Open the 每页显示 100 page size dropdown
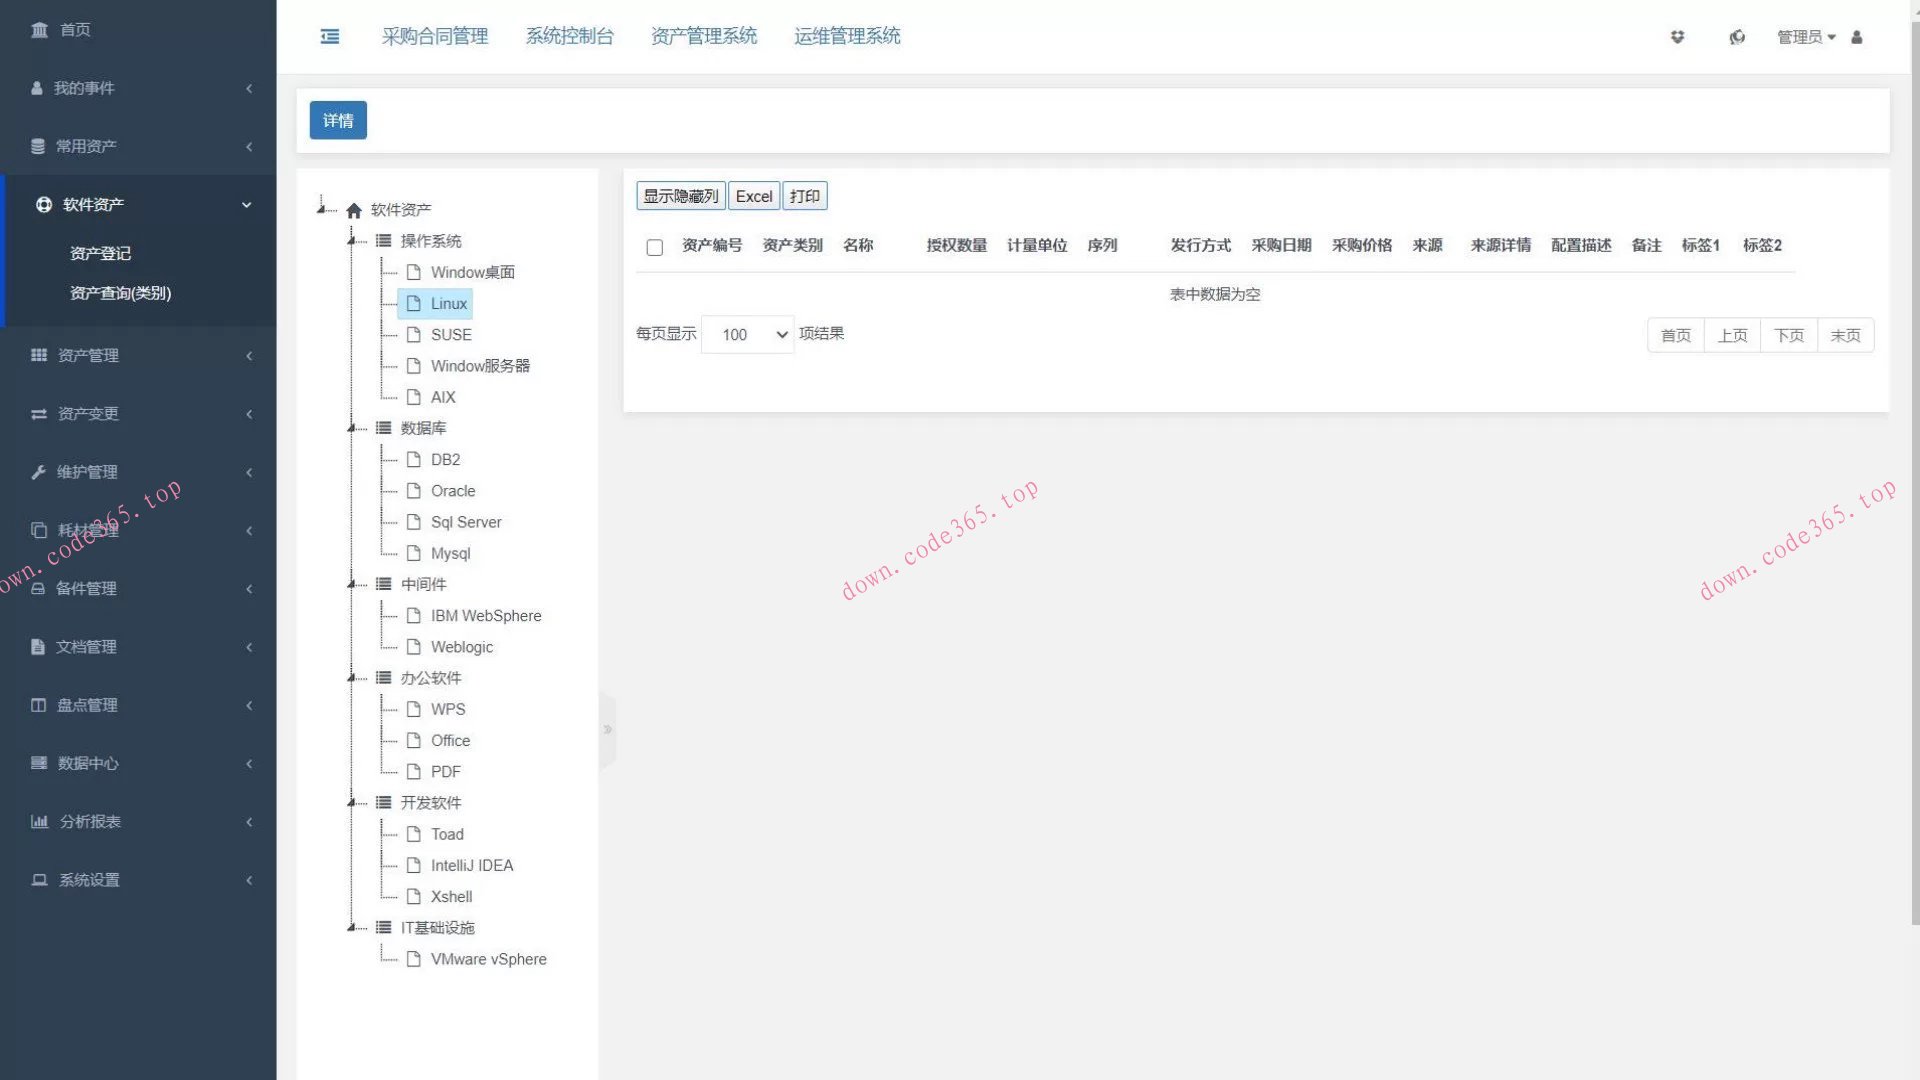1920x1080 pixels. tap(747, 335)
